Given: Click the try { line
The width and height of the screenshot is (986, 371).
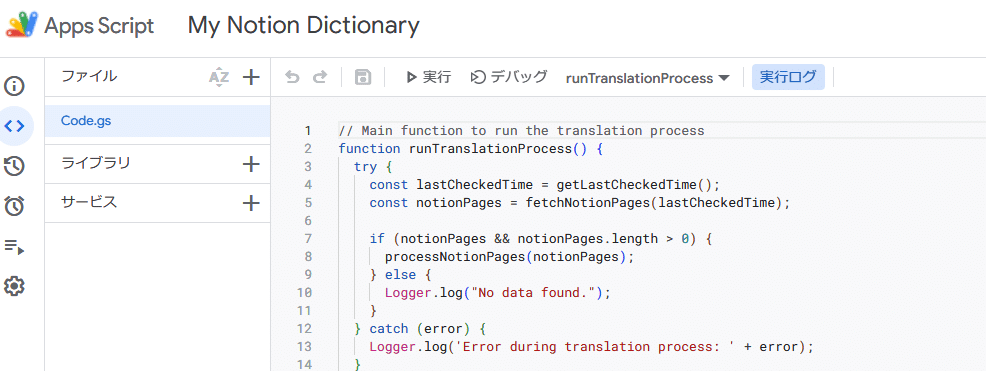Looking at the screenshot, I should [373, 167].
